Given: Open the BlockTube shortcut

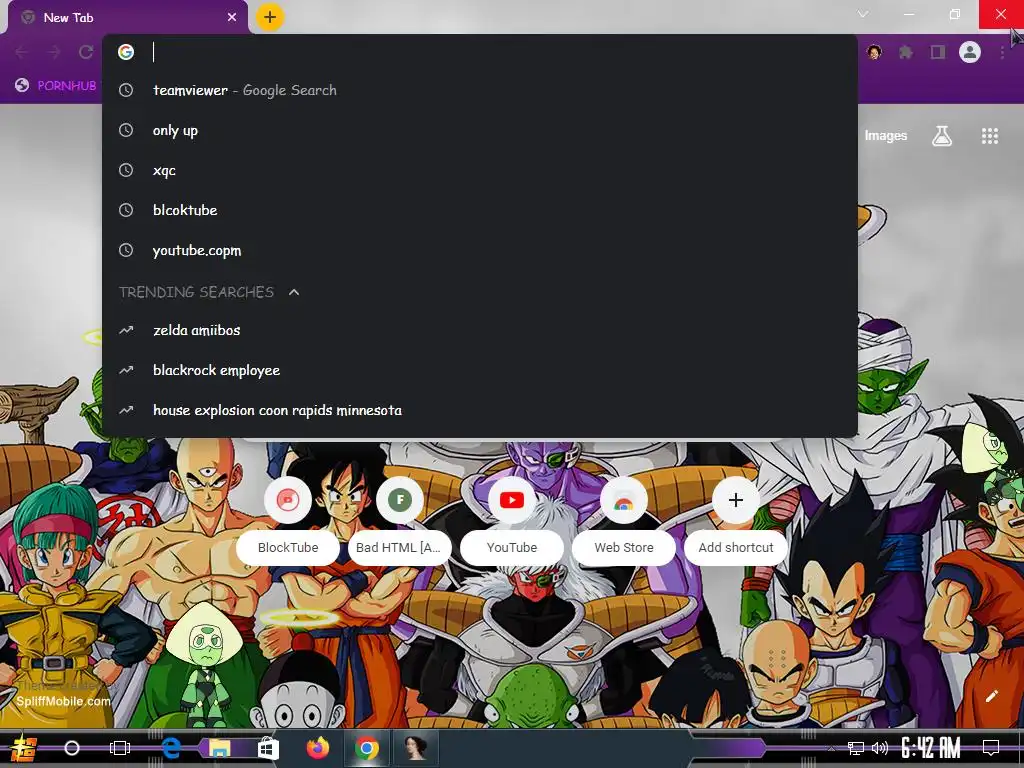Looking at the screenshot, I should tap(288, 522).
